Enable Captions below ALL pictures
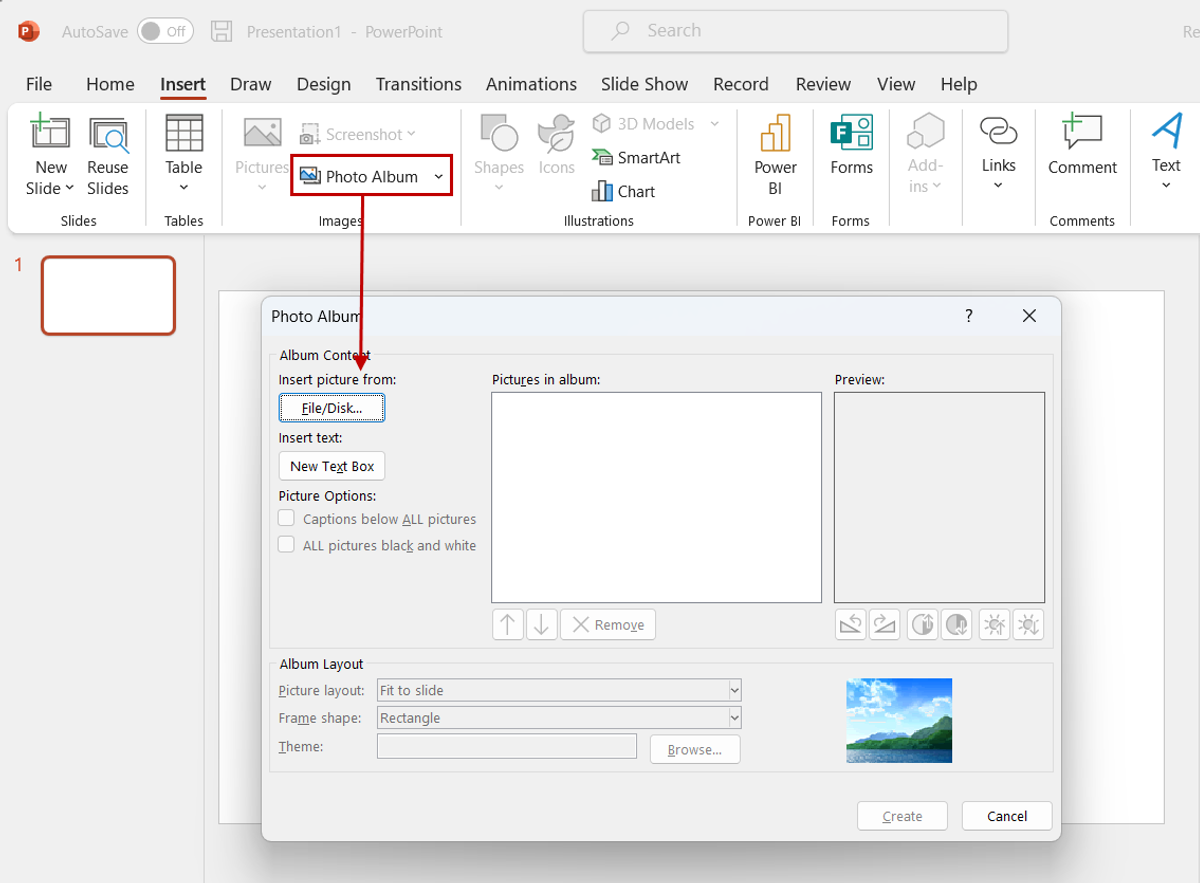 coord(286,518)
